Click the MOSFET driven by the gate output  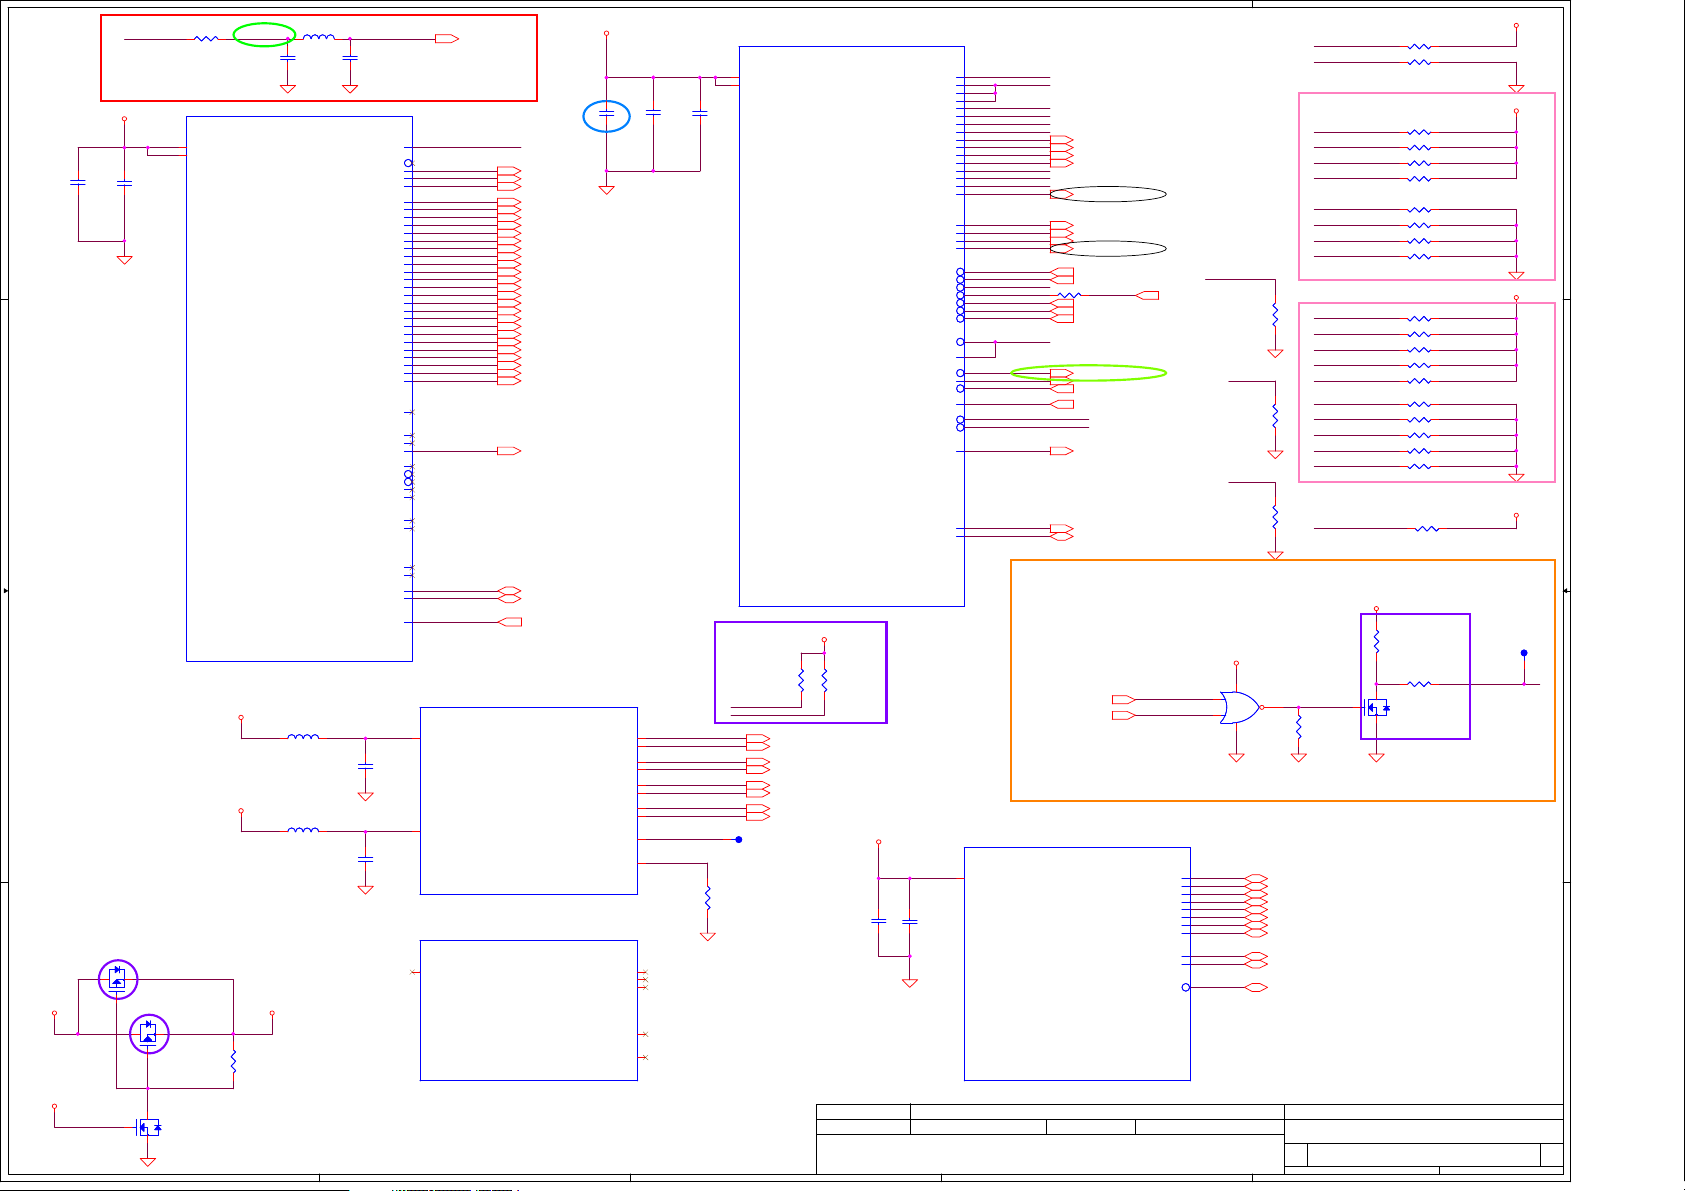tap(1377, 707)
